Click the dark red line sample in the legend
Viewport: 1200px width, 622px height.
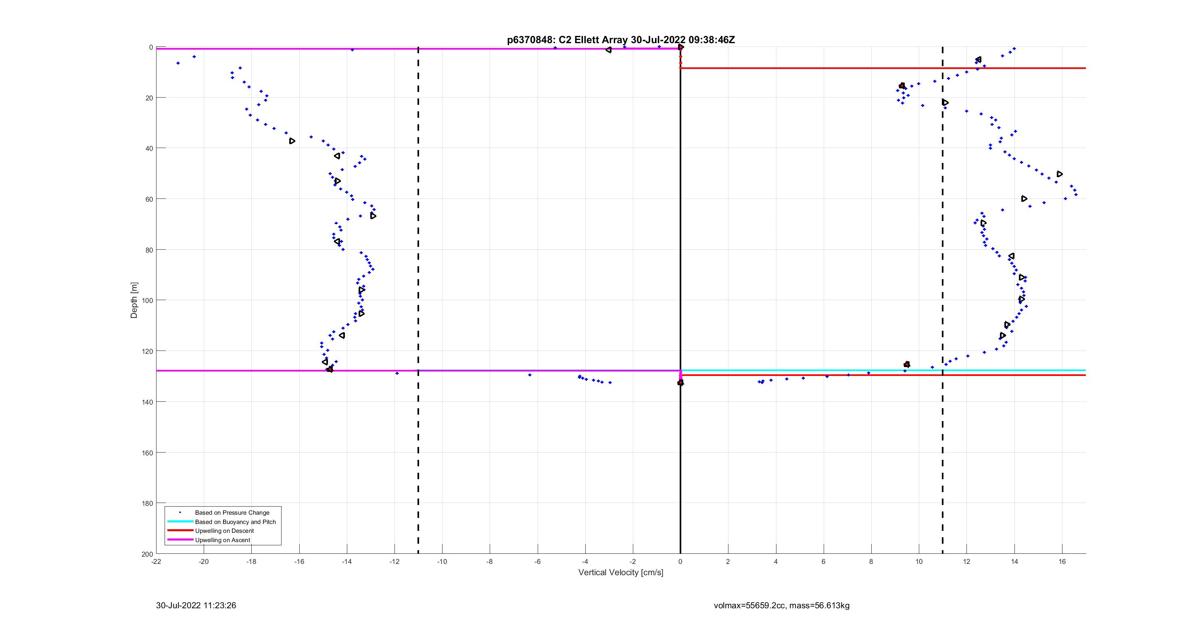tap(179, 531)
